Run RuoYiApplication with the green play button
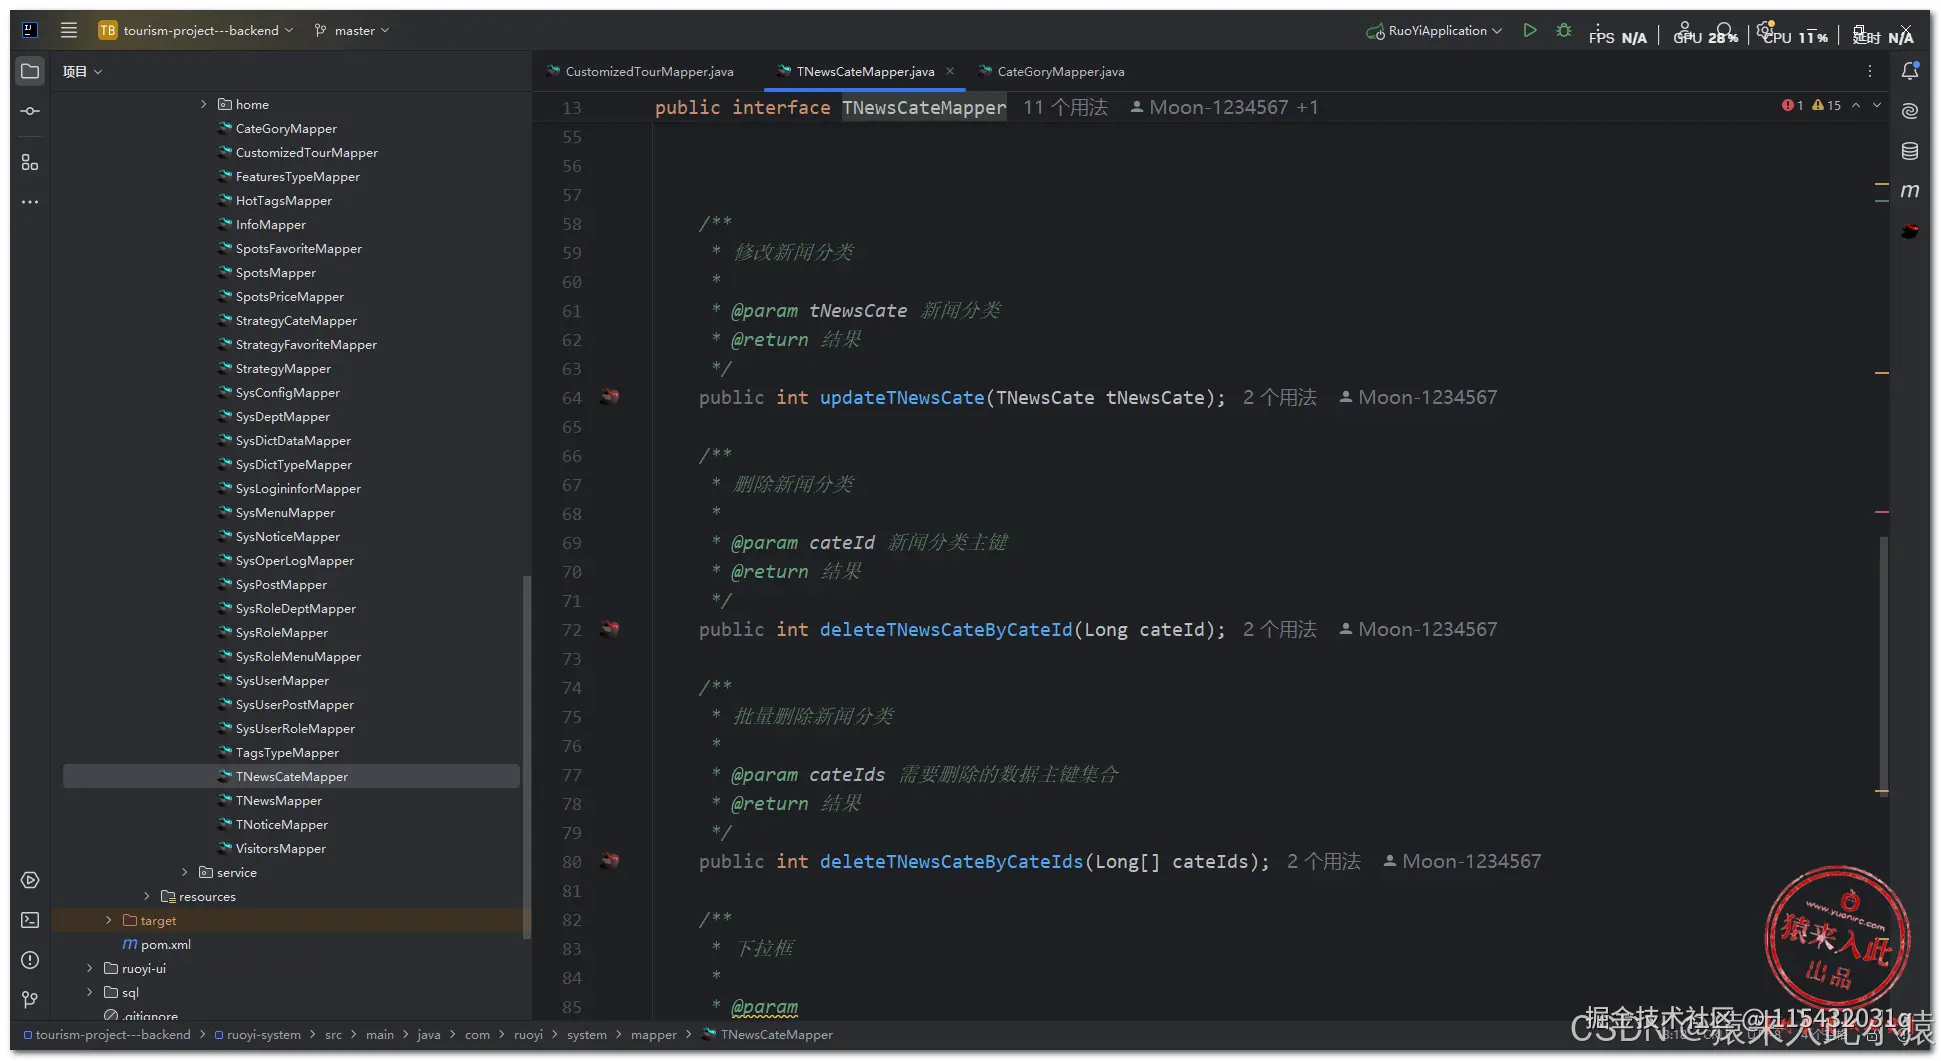The height and width of the screenshot is (1061, 1941). 1529,30
